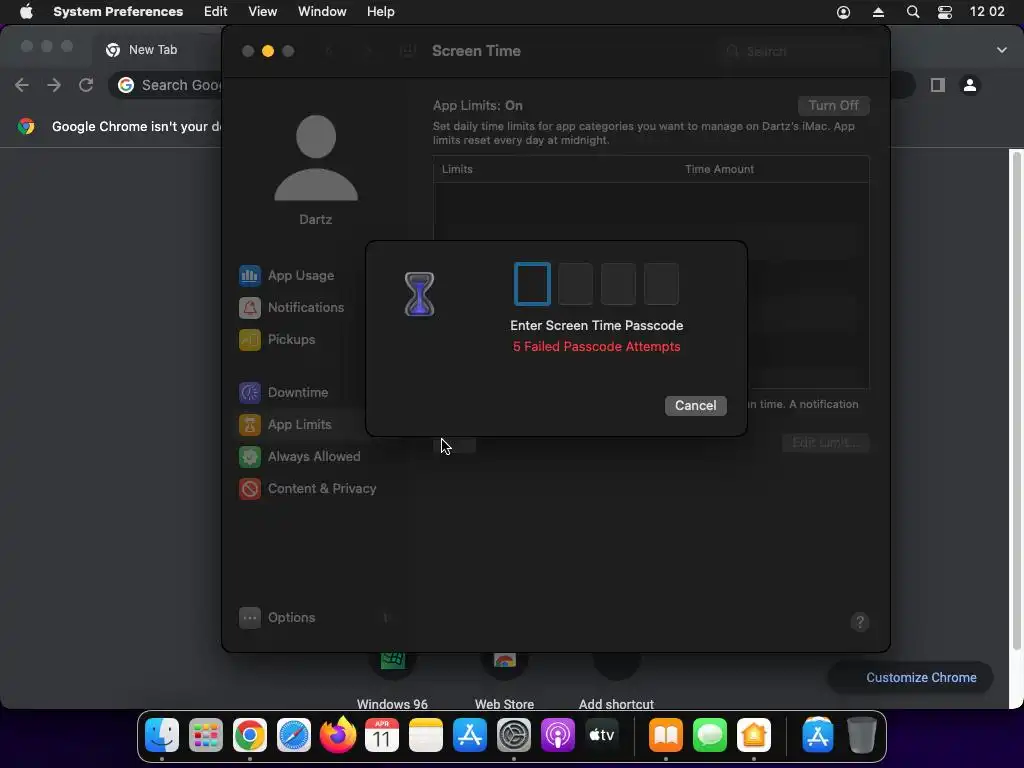Screen dimensions: 1024x768
Task: Open Content & Privacy section
Action: pos(308,488)
